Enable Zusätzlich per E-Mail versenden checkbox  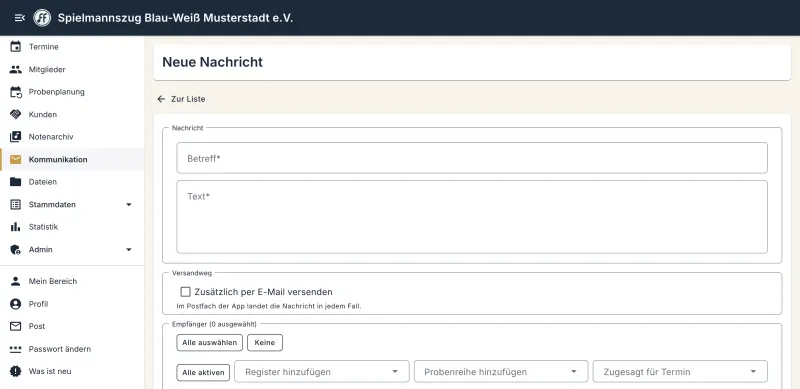coord(186,292)
